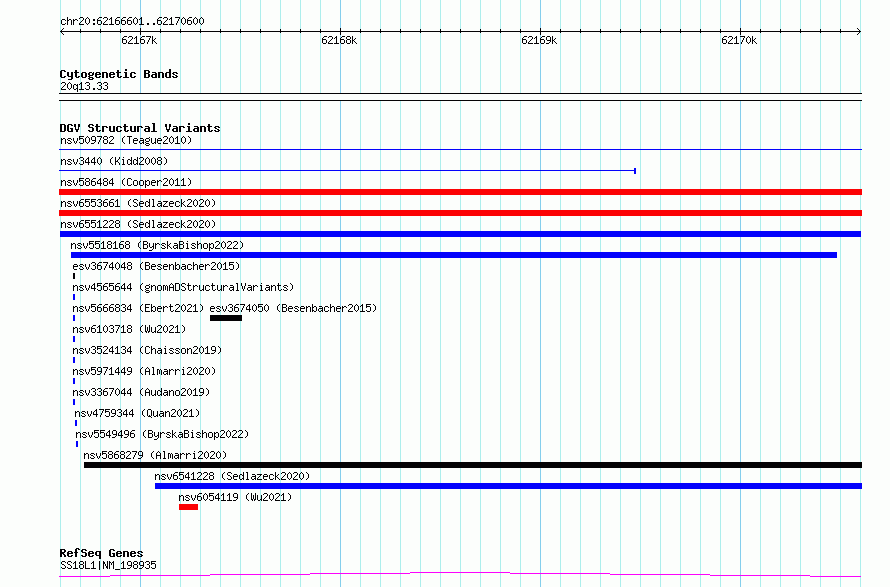Click the 62170k ruler position label

tap(739, 40)
